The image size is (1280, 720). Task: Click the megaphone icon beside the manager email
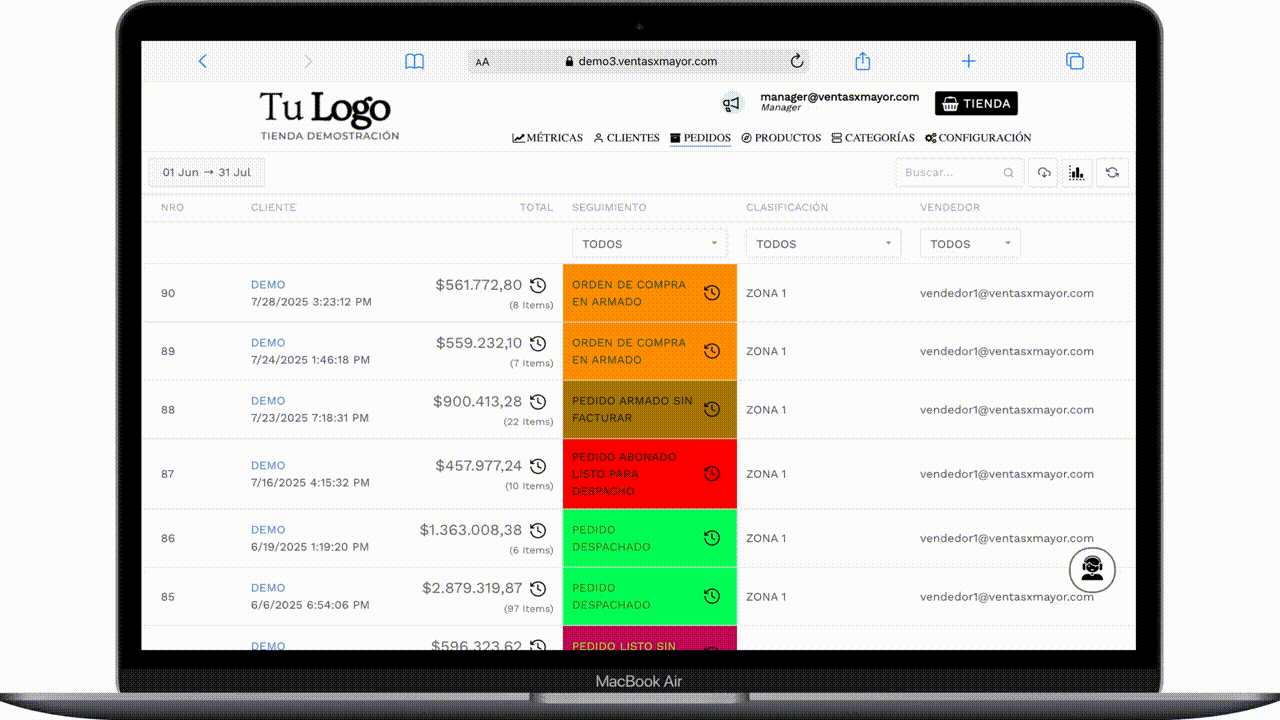tap(733, 103)
